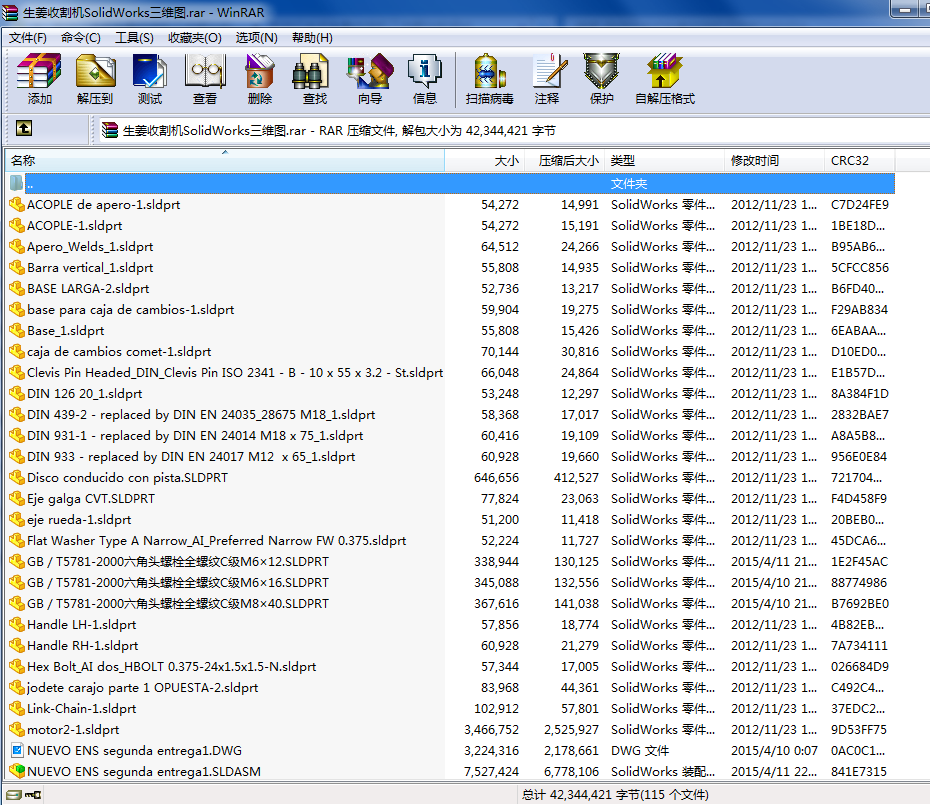930x805 pixels.
Task: Click icon of DIN 126 20_1.sldprt
Action: coord(17,393)
